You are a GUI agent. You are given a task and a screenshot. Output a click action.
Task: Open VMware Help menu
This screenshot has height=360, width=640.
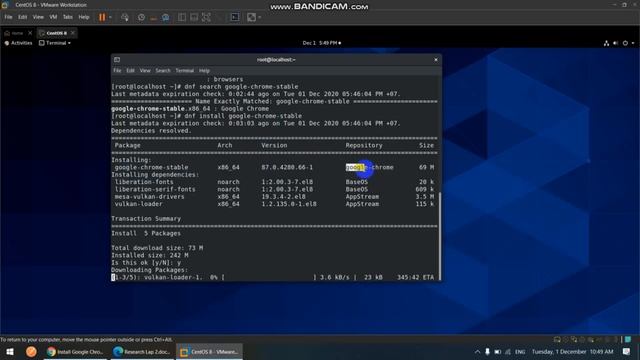click(x=84, y=17)
